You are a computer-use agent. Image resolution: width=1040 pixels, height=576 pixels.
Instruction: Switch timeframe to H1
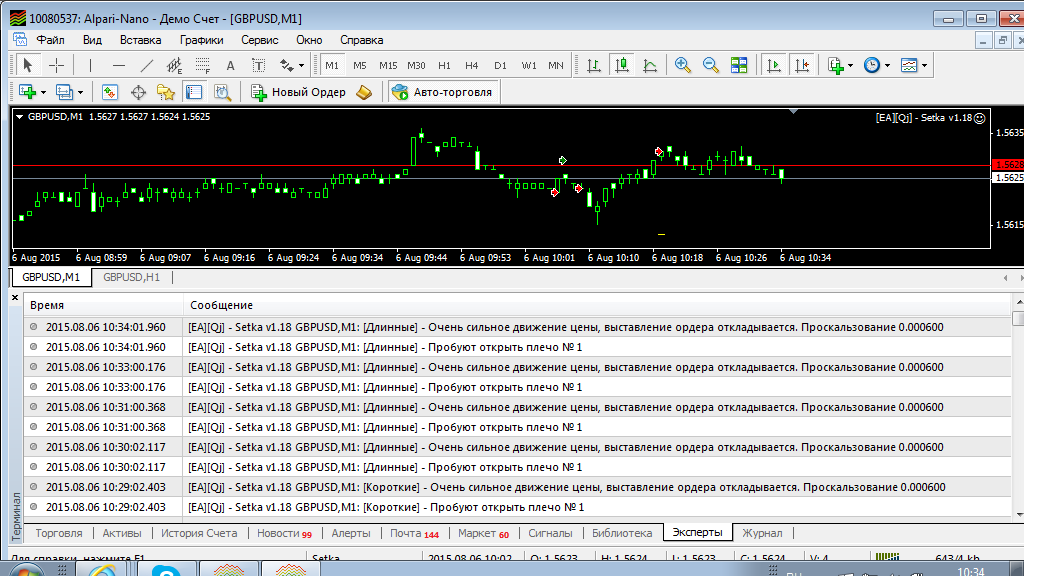click(444, 65)
